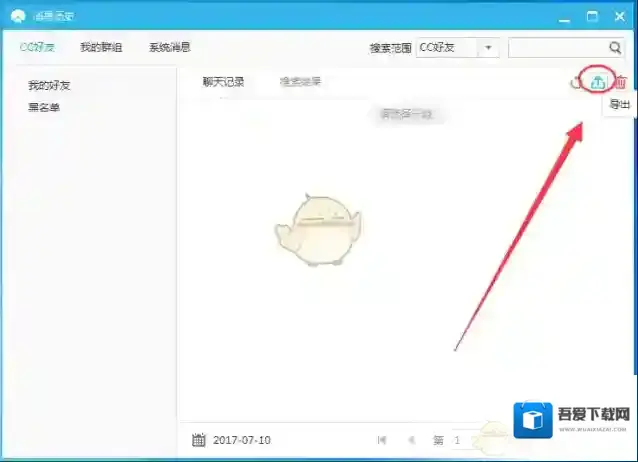Click the page number field showing 1
Viewport: 638px width, 462px height.
[x=462, y=440]
